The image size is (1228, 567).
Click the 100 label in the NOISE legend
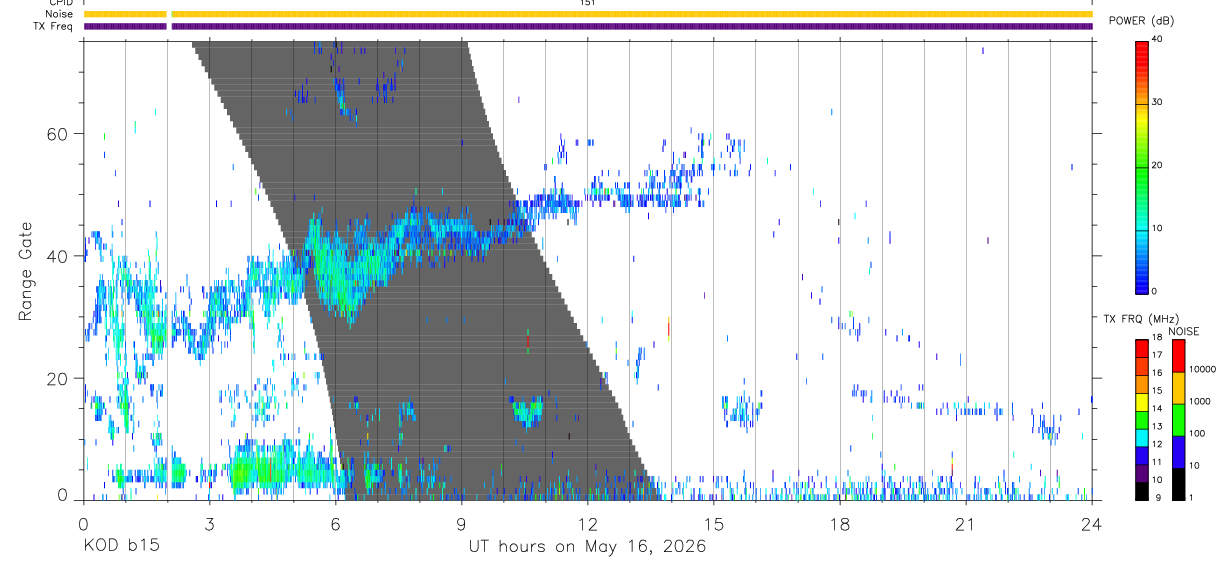click(1197, 433)
